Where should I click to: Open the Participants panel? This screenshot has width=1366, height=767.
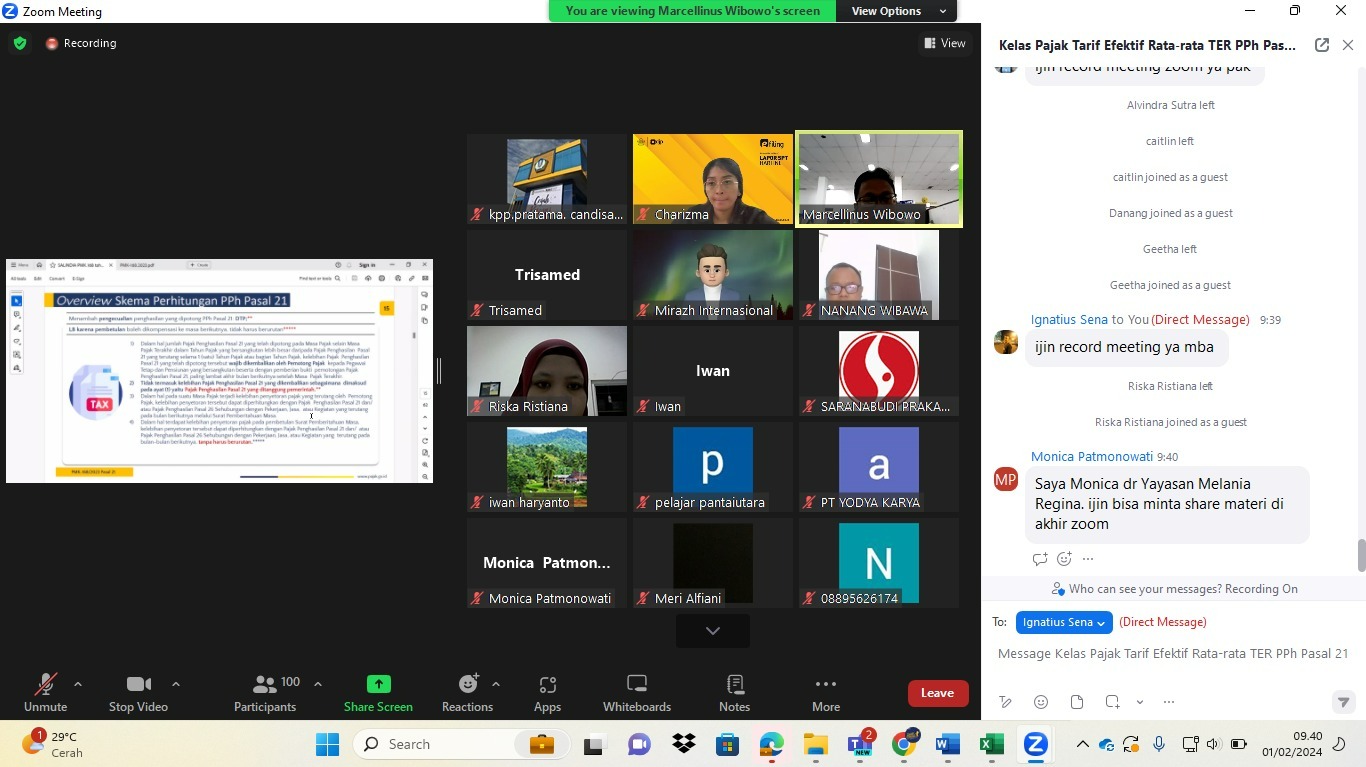point(265,692)
